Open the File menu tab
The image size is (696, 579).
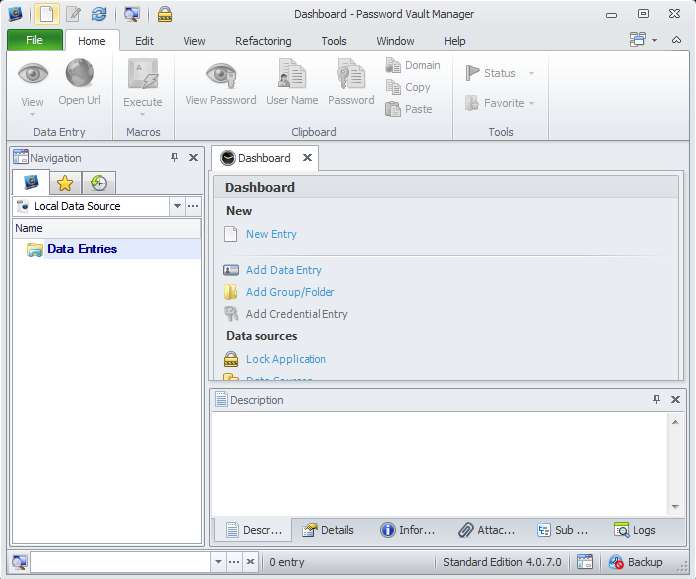[x=35, y=41]
